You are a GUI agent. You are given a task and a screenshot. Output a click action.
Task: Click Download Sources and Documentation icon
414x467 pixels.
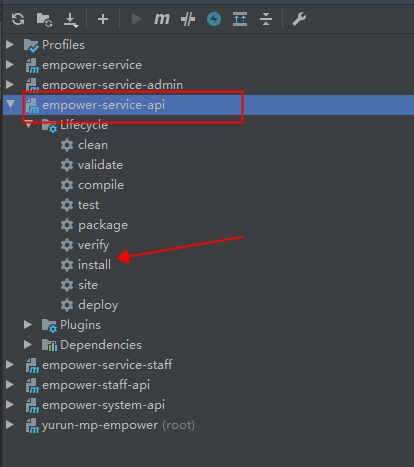coord(71,20)
